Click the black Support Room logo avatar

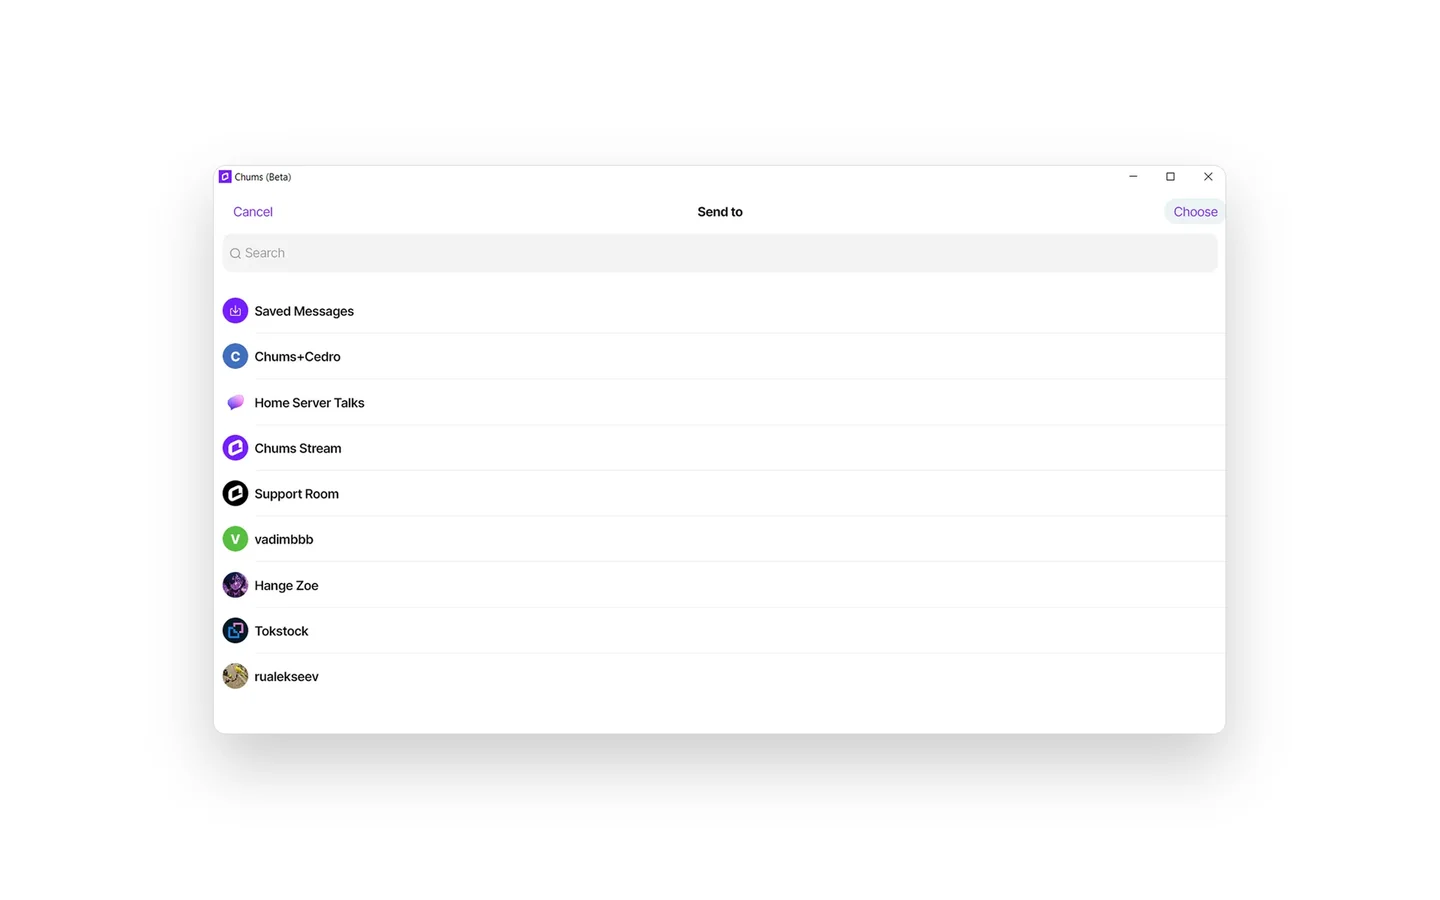point(235,493)
